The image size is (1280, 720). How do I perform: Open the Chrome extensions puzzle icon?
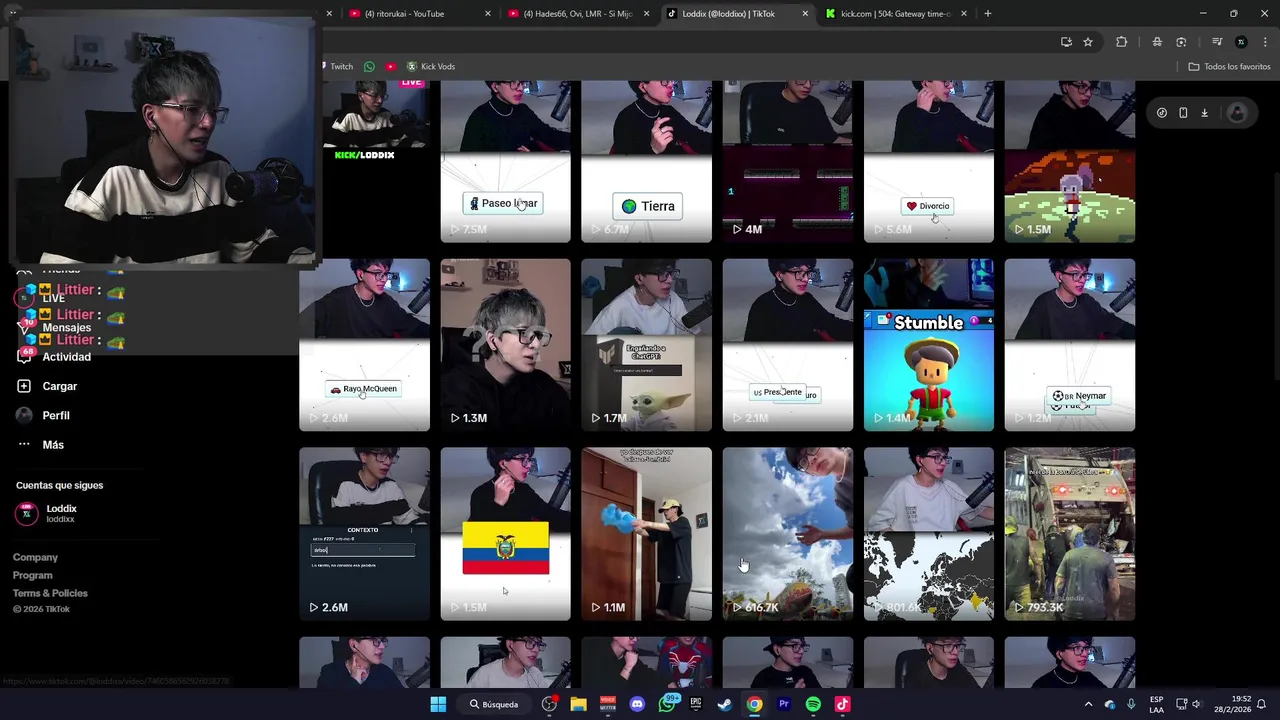(1121, 42)
